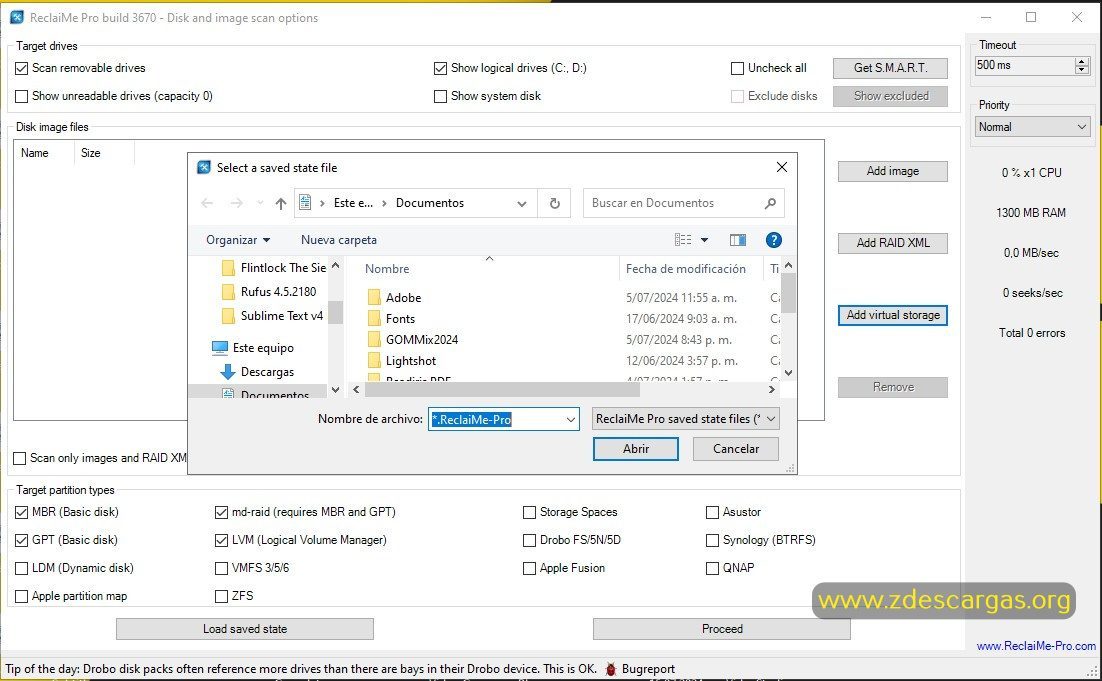The height and width of the screenshot is (681, 1102).
Task: Click the navigation tree scrollbar thumb
Action: click(x=336, y=312)
